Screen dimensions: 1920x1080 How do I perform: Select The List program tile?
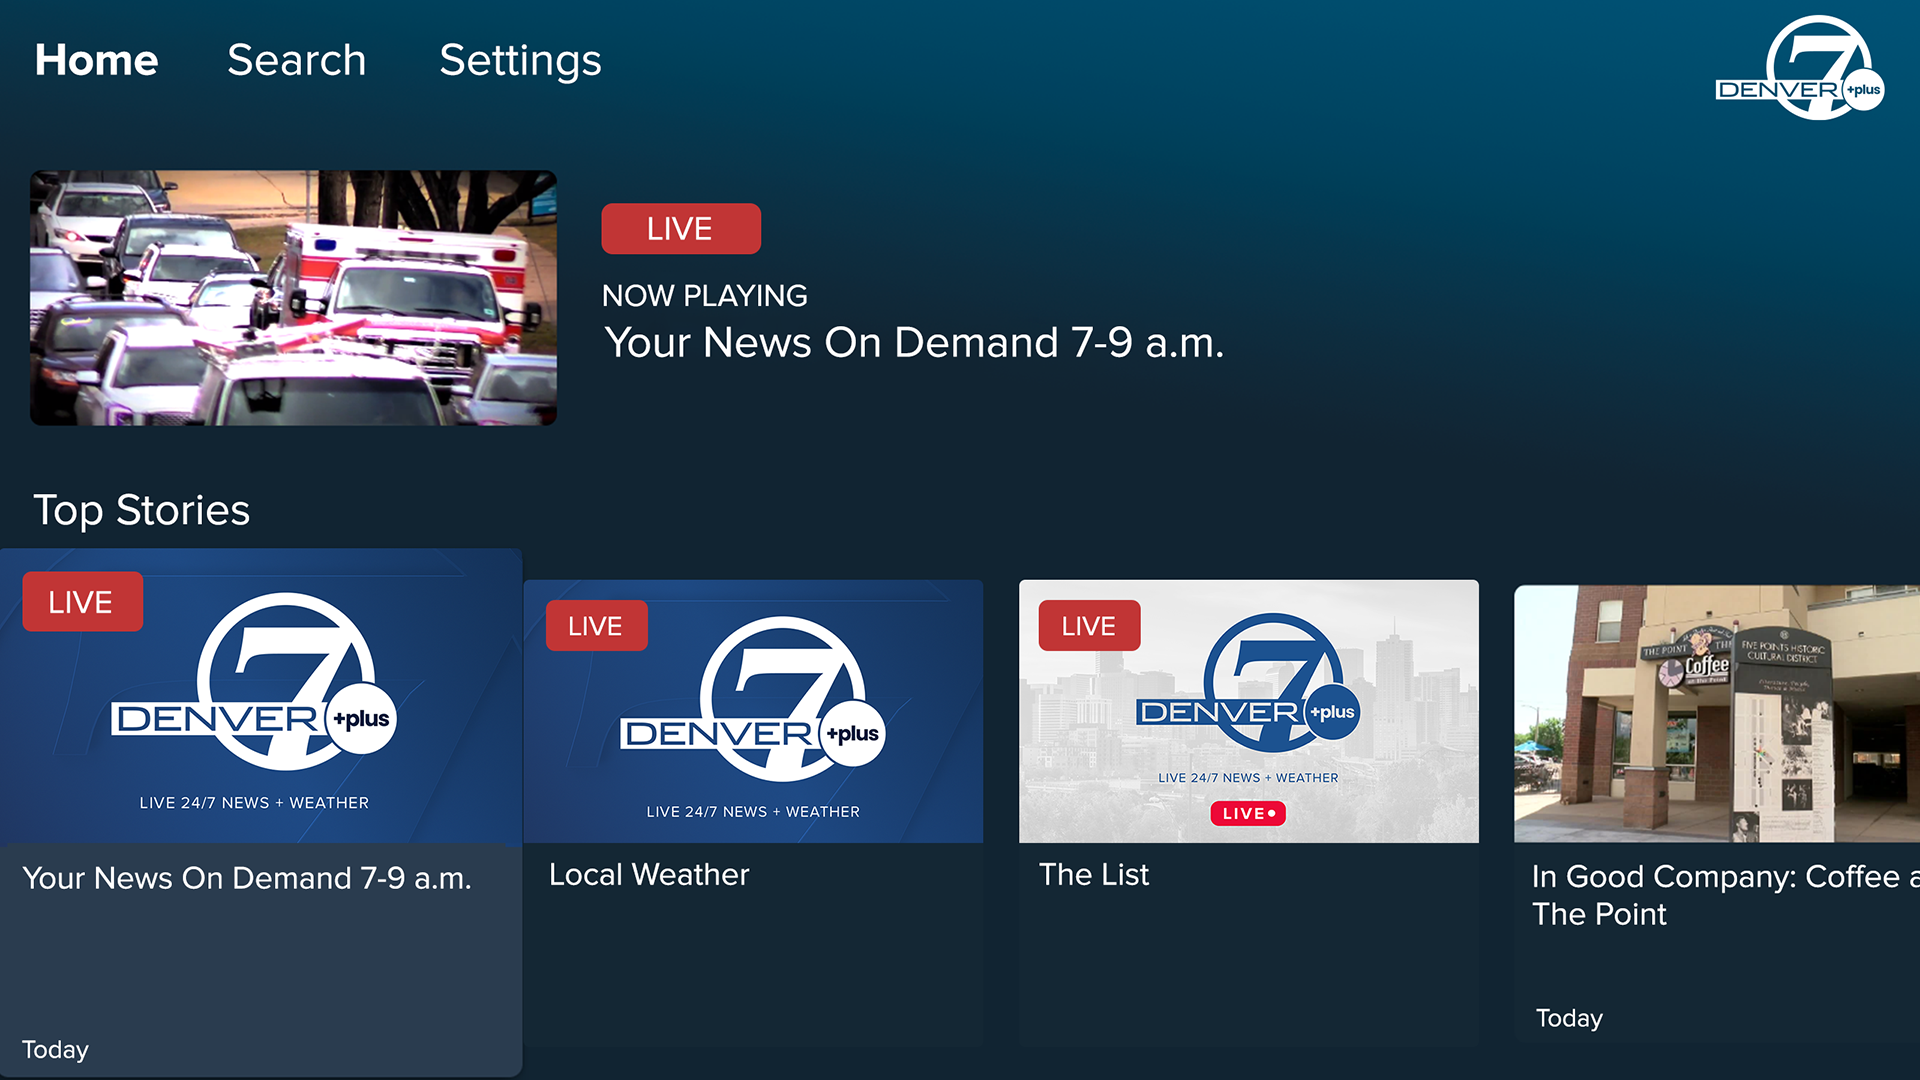(1247, 710)
